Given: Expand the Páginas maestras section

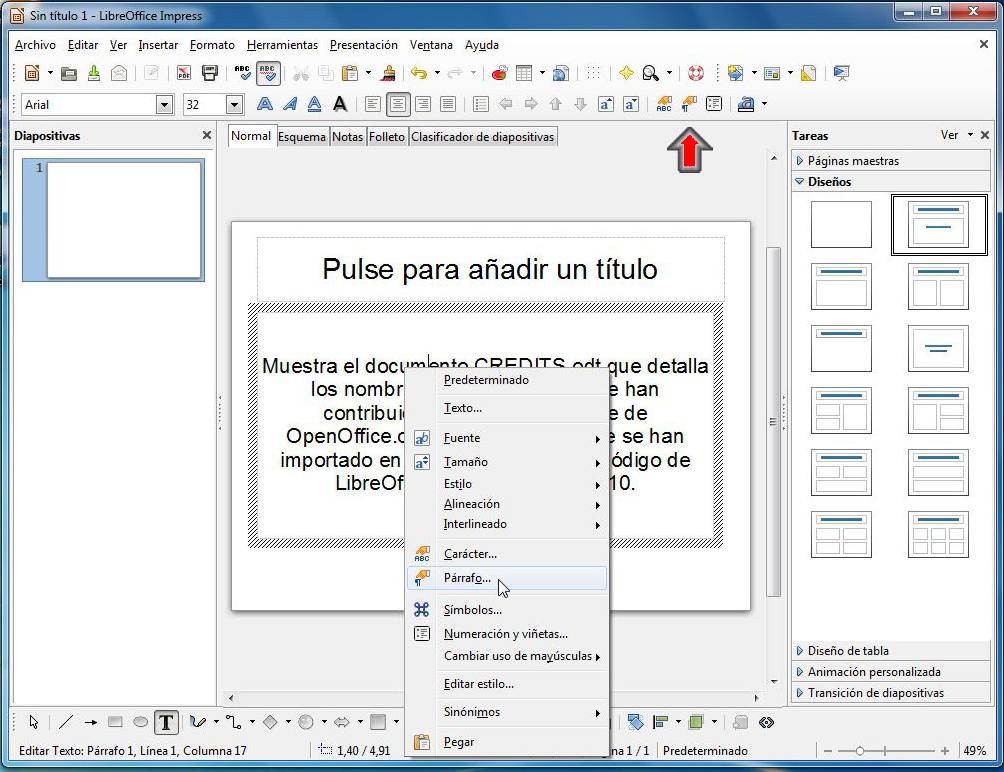Looking at the screenshot, I should click(x=891, y=161).
